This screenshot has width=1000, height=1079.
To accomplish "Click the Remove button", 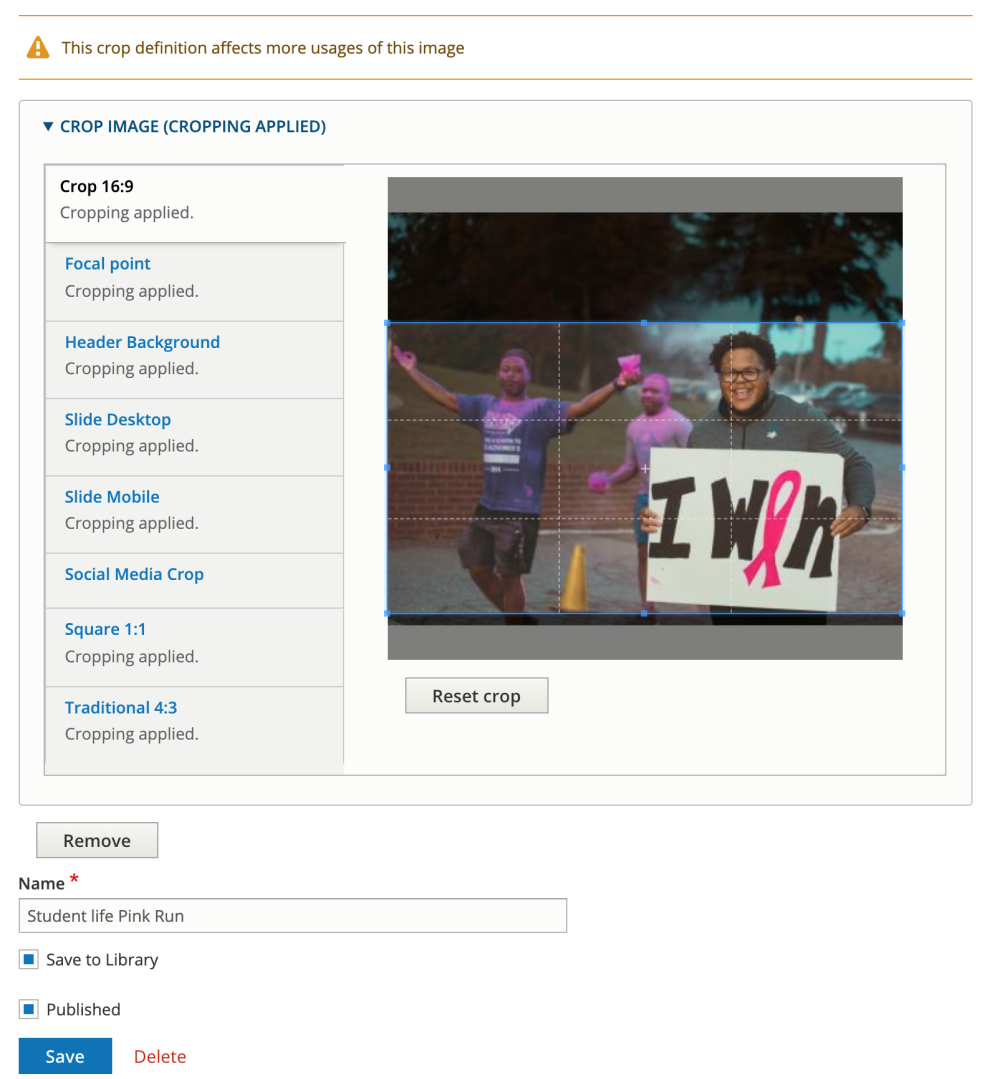I will (x=97, y=840).
